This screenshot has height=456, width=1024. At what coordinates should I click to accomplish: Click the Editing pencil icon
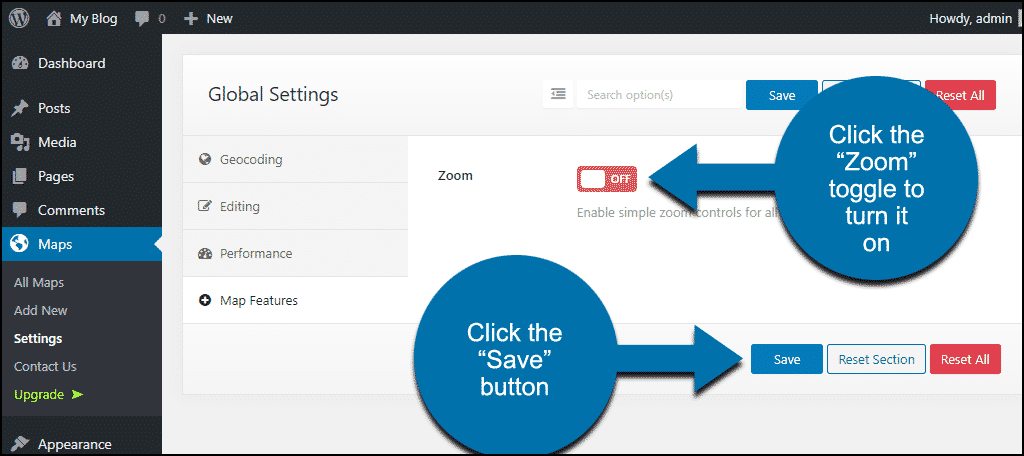(205, 206)
